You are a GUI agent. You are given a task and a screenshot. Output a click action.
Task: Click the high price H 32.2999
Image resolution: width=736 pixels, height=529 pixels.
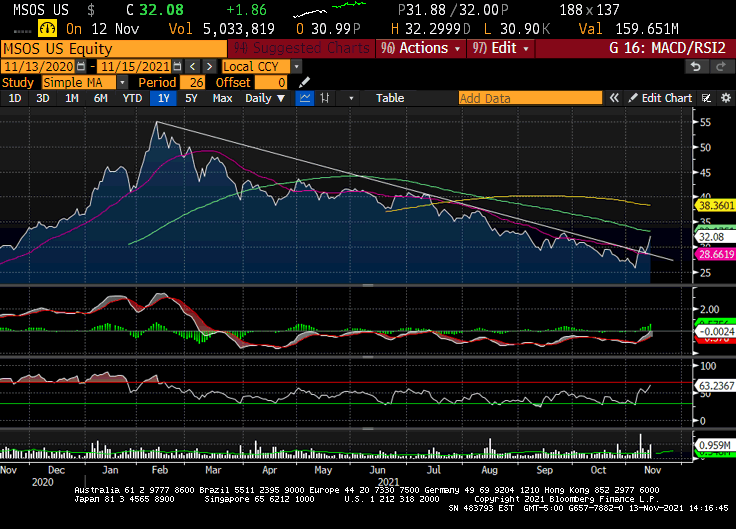point(430,29)
